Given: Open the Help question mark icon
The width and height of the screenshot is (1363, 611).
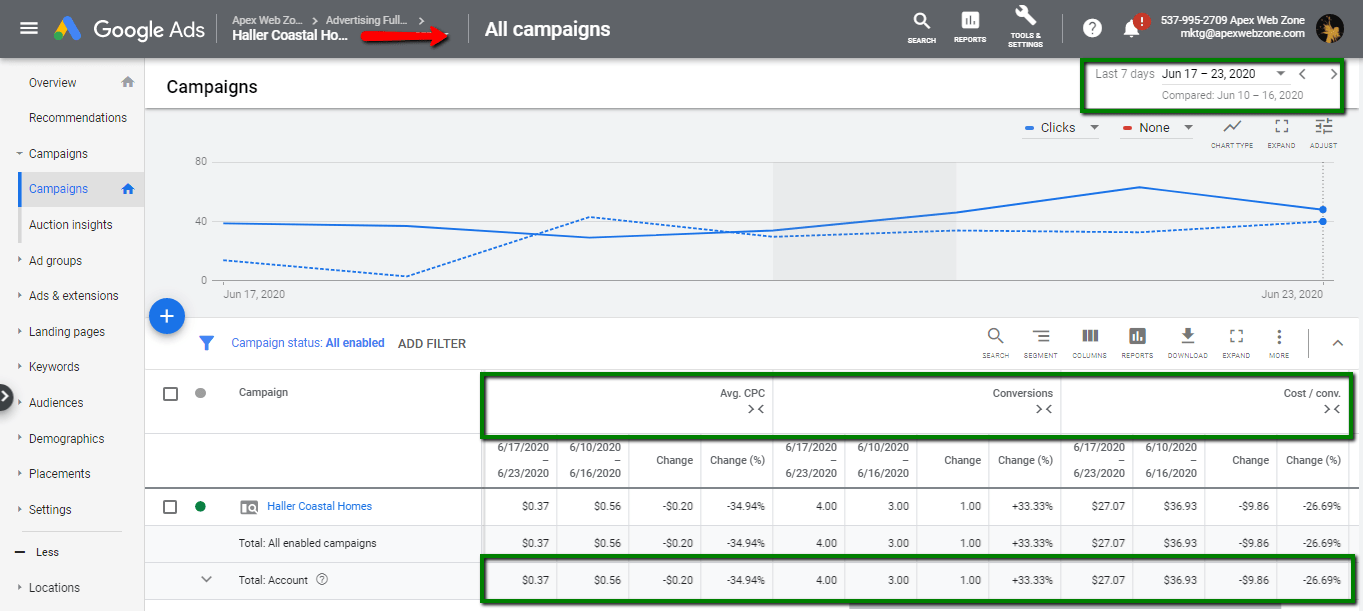Looking at the screenshot, I should pos(1092,28).
